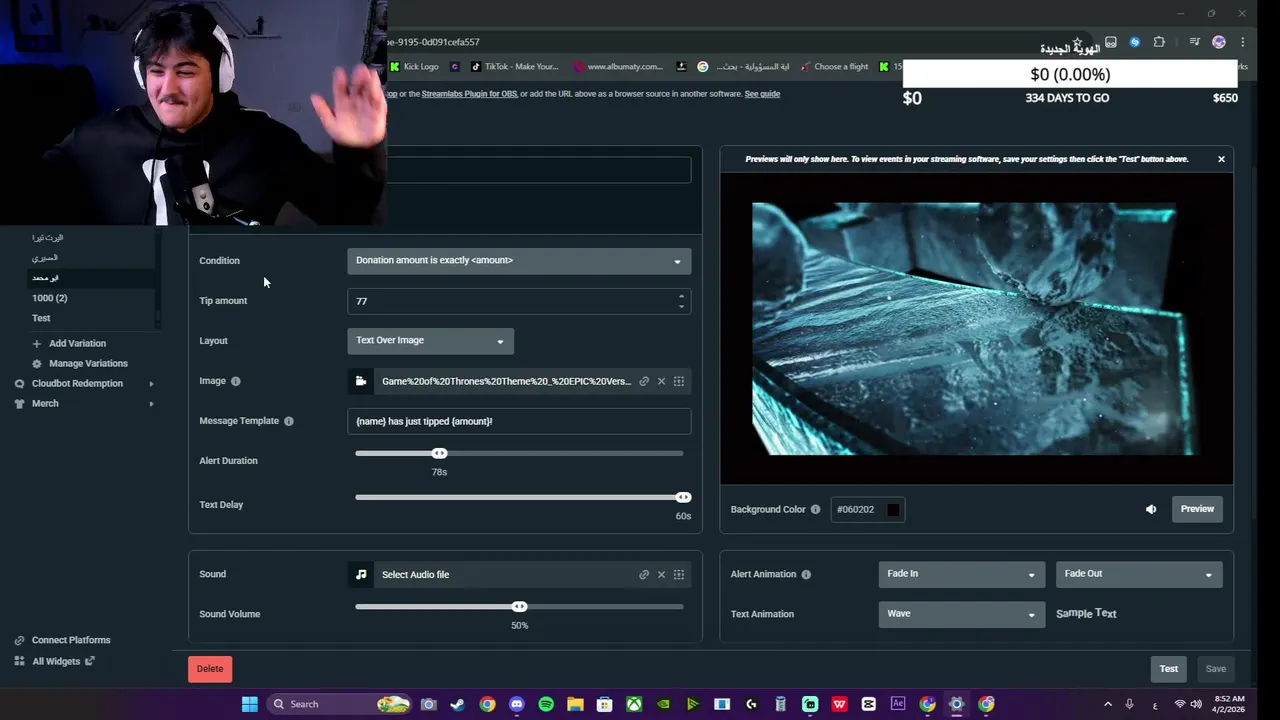Open Steam from the taskbar
The image size is (1280, 720).
point(458,704)
